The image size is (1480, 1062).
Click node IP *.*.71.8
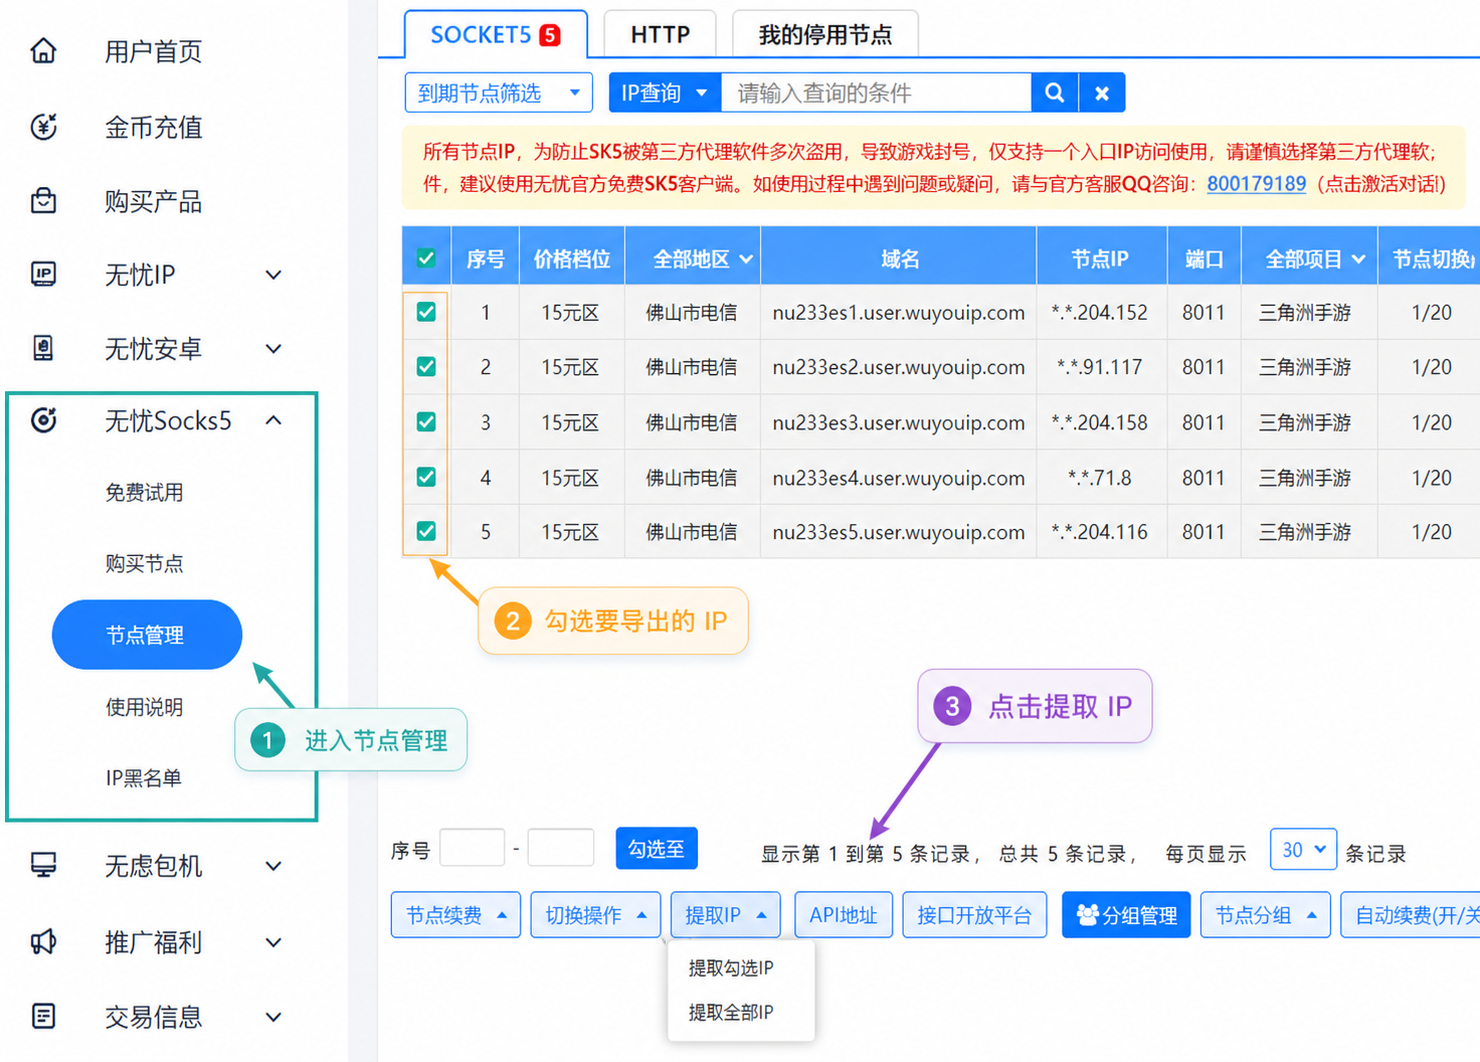click(1100, 478)
